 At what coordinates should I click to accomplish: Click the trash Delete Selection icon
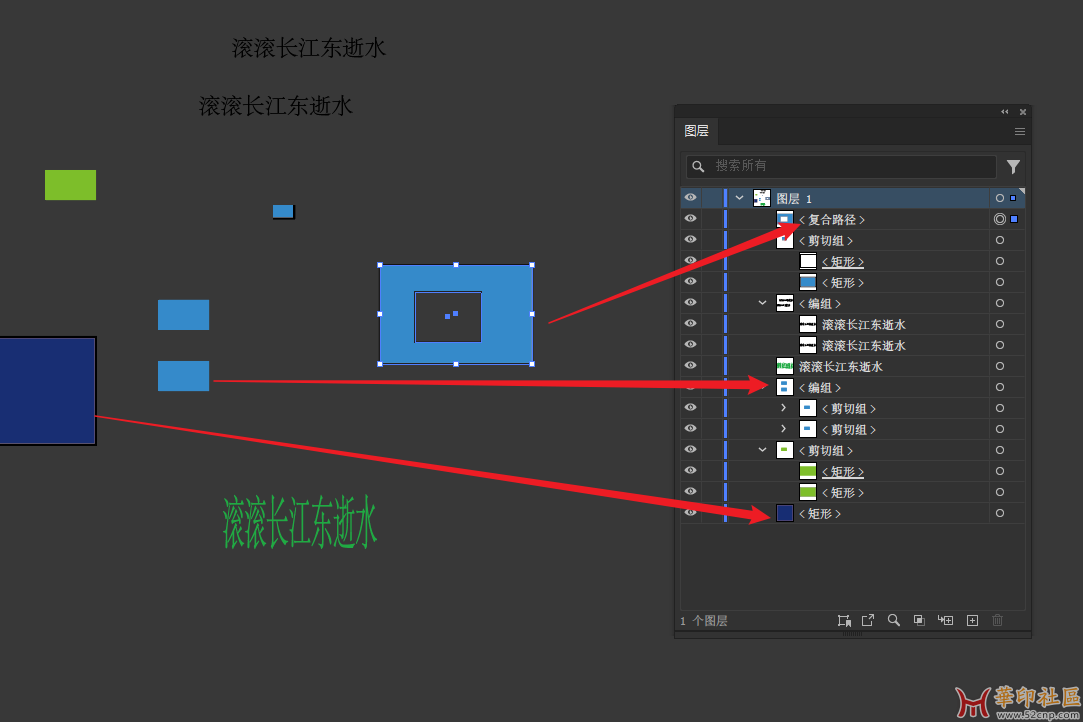click(x=997, y=620)
